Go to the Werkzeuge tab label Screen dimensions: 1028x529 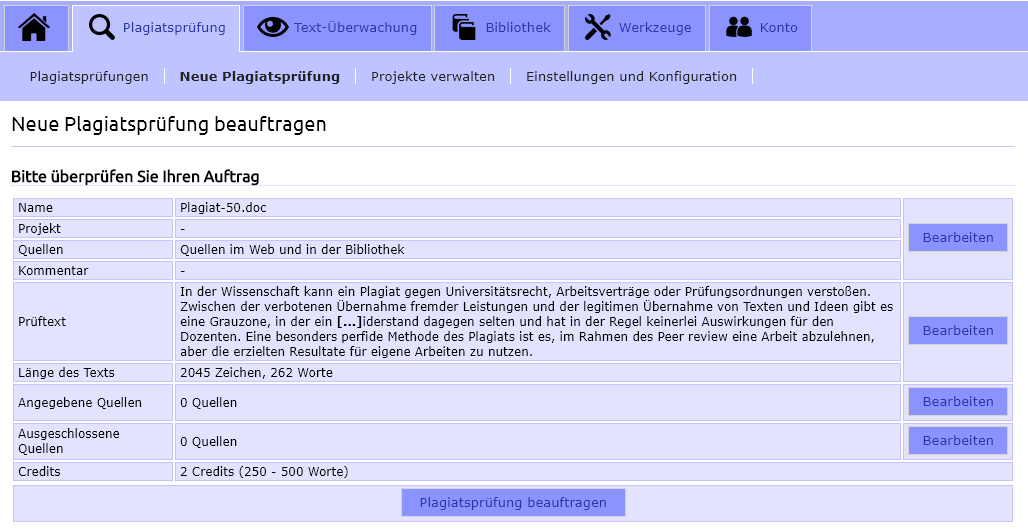655,28
